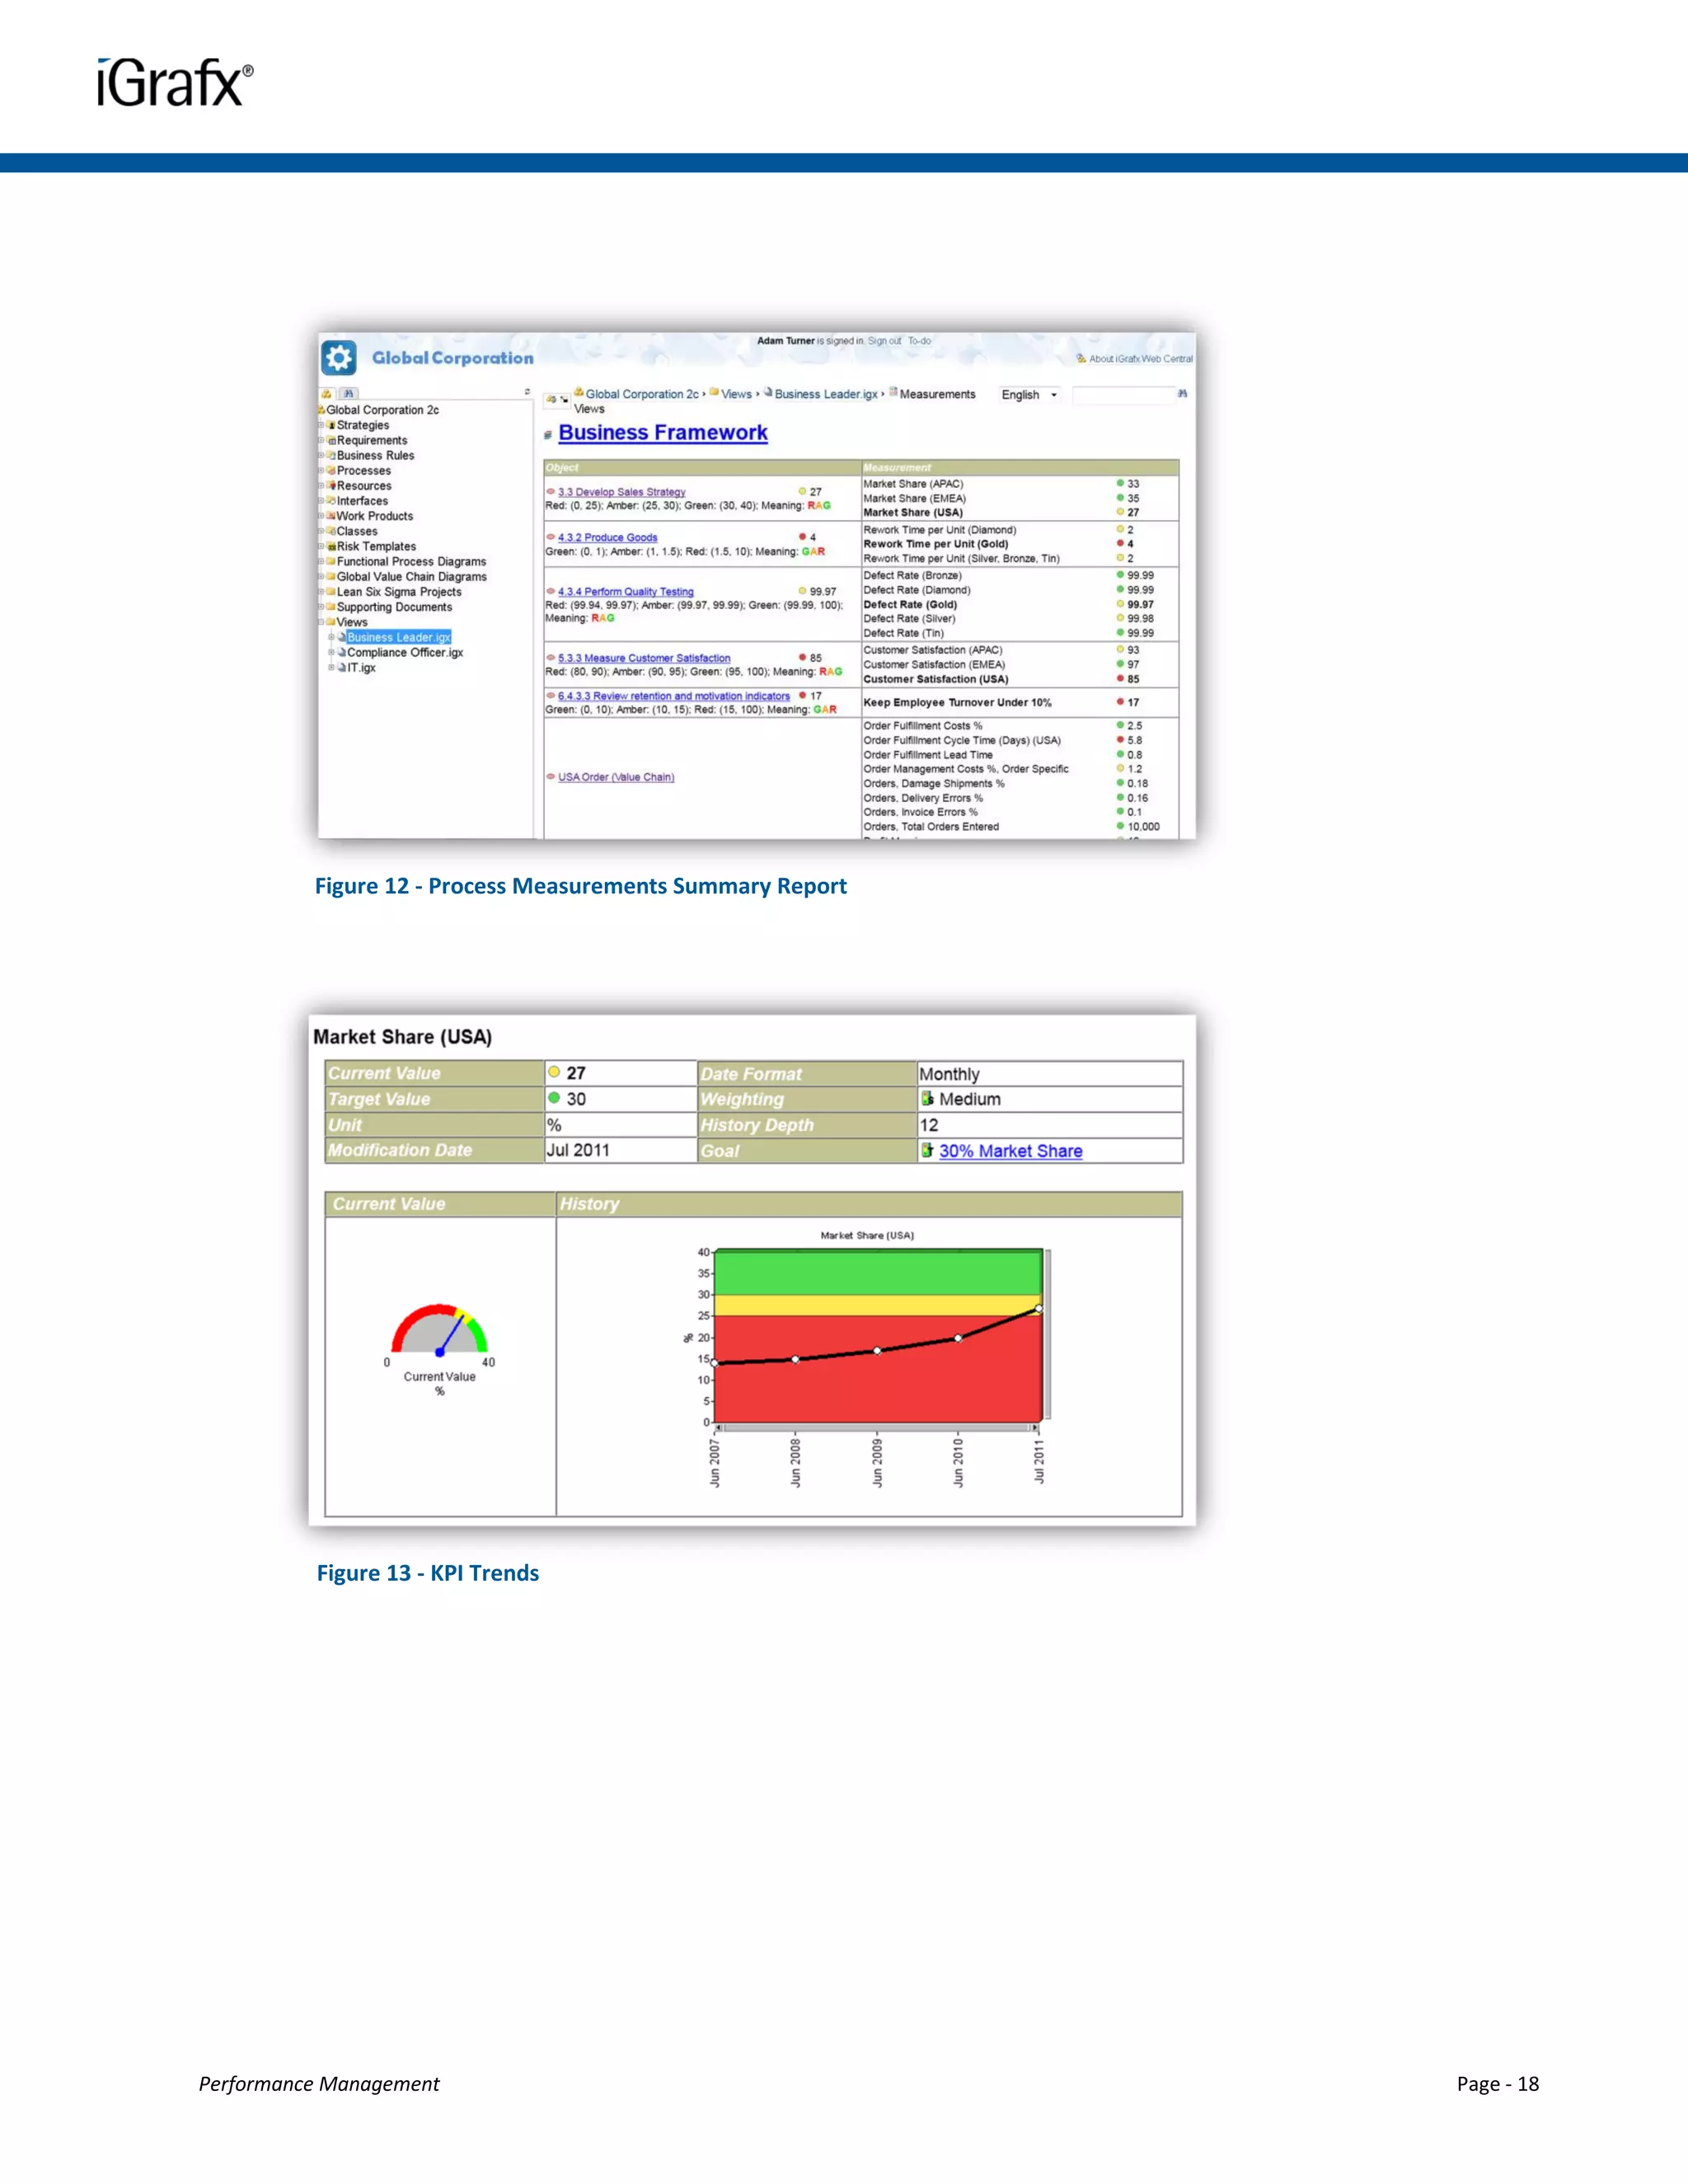Expand the Processes tree node
The height and width of the screenshot is (2184, 1688).
pyautogui.click(x=322, y=470)
